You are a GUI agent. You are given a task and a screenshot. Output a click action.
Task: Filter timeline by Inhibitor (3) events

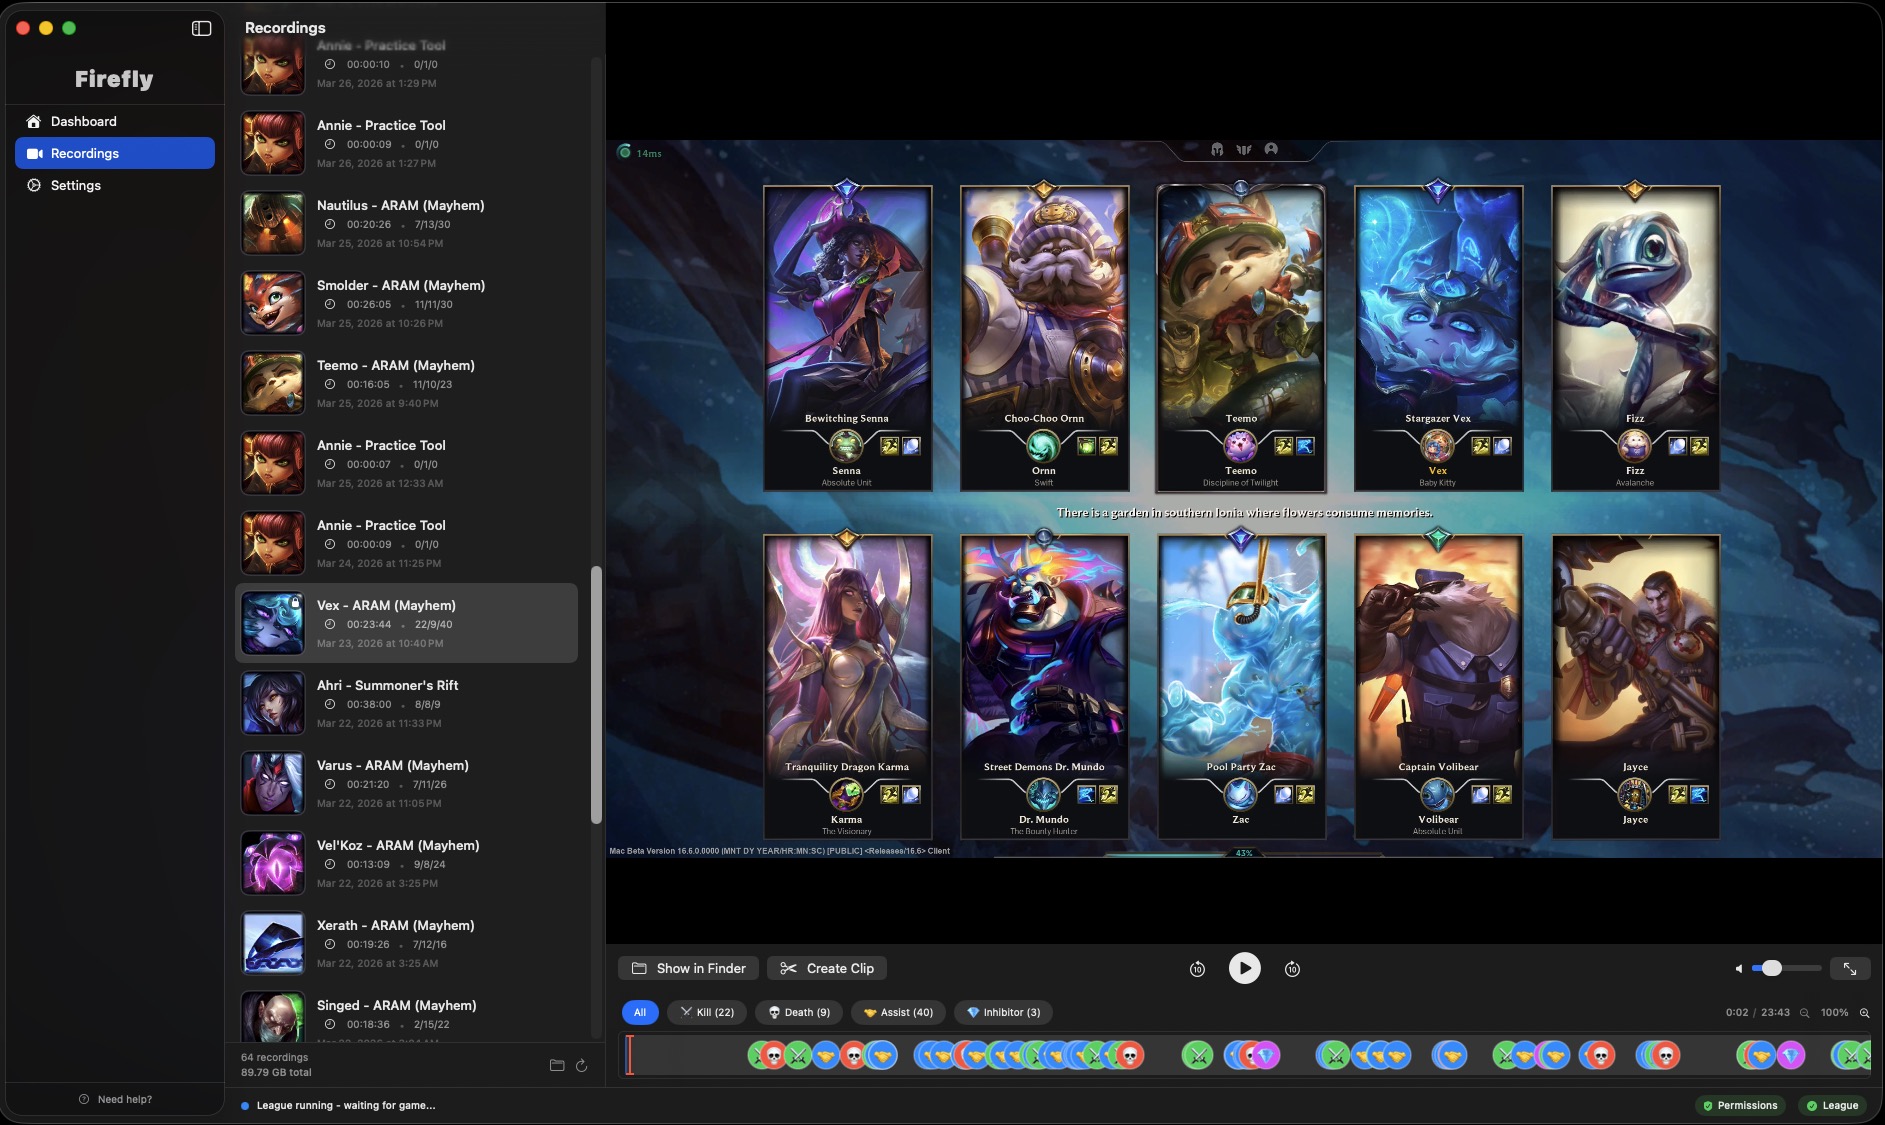[x=1004, y=1012]
